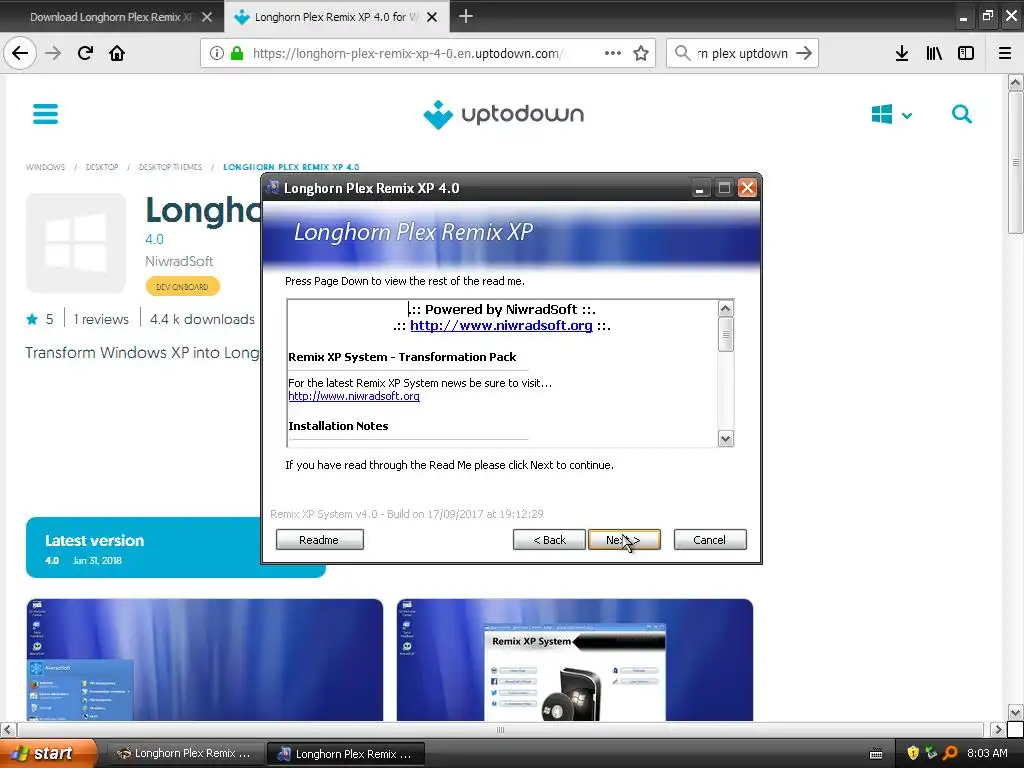Image resolution: width=1024 pixels, height=768 pixels.
Task: Open the 1 reviews link
Action: tap(101, 319)
